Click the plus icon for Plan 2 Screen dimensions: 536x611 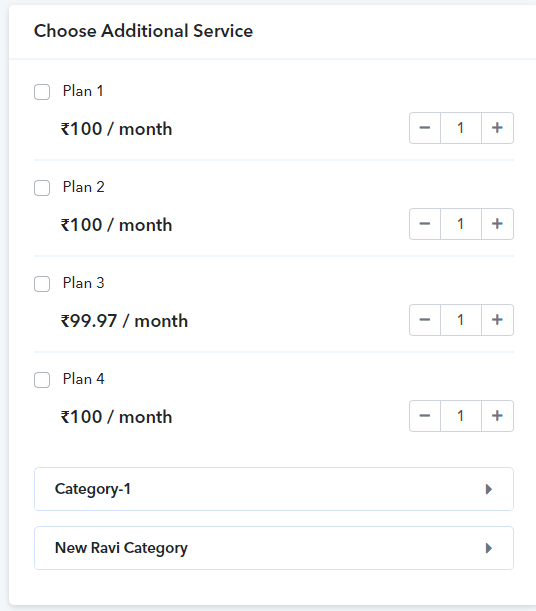pyautogui.click(x=497, y=224)
